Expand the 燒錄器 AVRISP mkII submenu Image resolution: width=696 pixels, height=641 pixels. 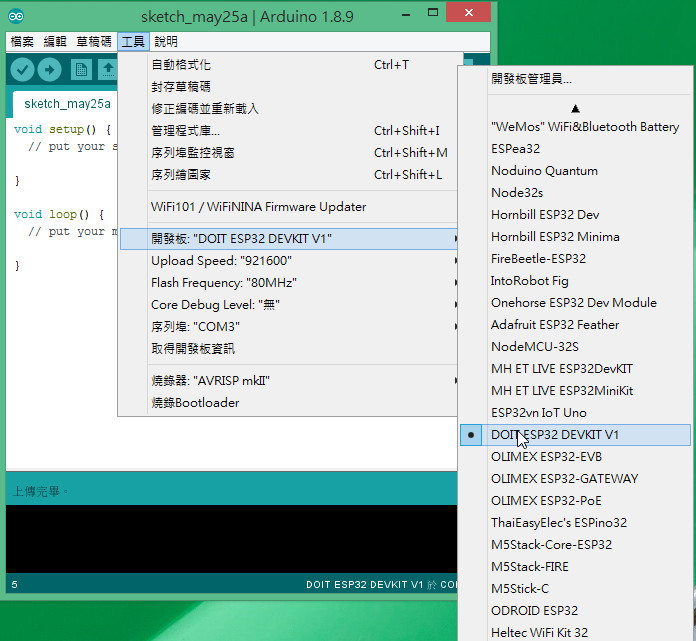click(x=289, y=381)
